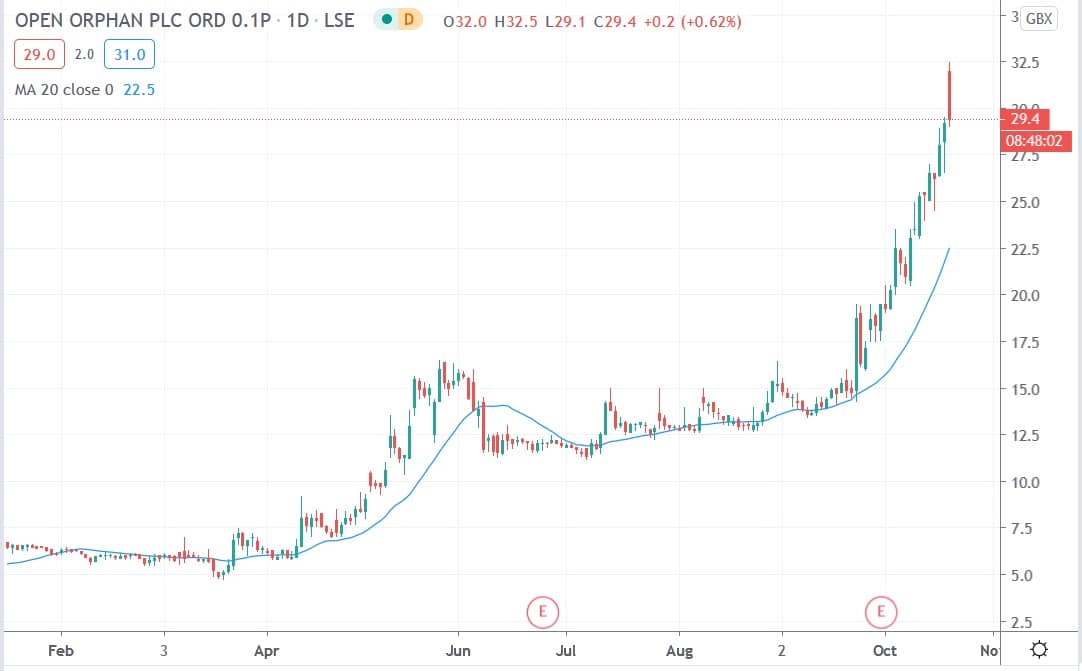Click the blue 31.0 buy price button

(130, 55)
